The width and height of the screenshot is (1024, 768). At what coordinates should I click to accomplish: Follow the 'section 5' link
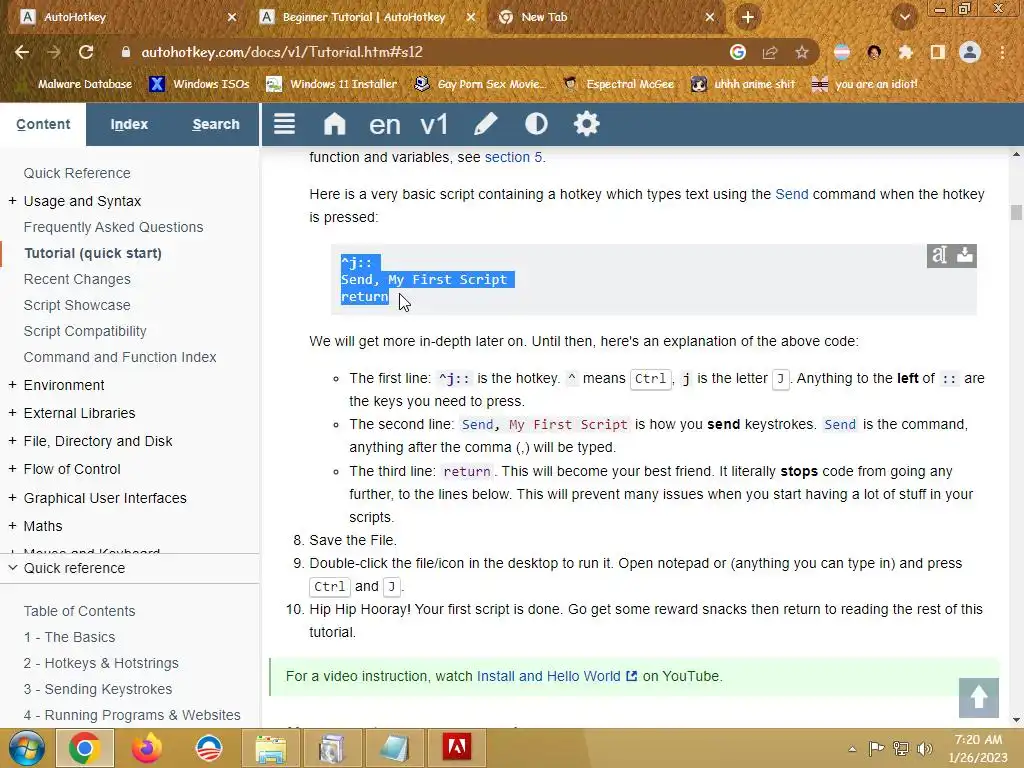(x=513, y=157)
